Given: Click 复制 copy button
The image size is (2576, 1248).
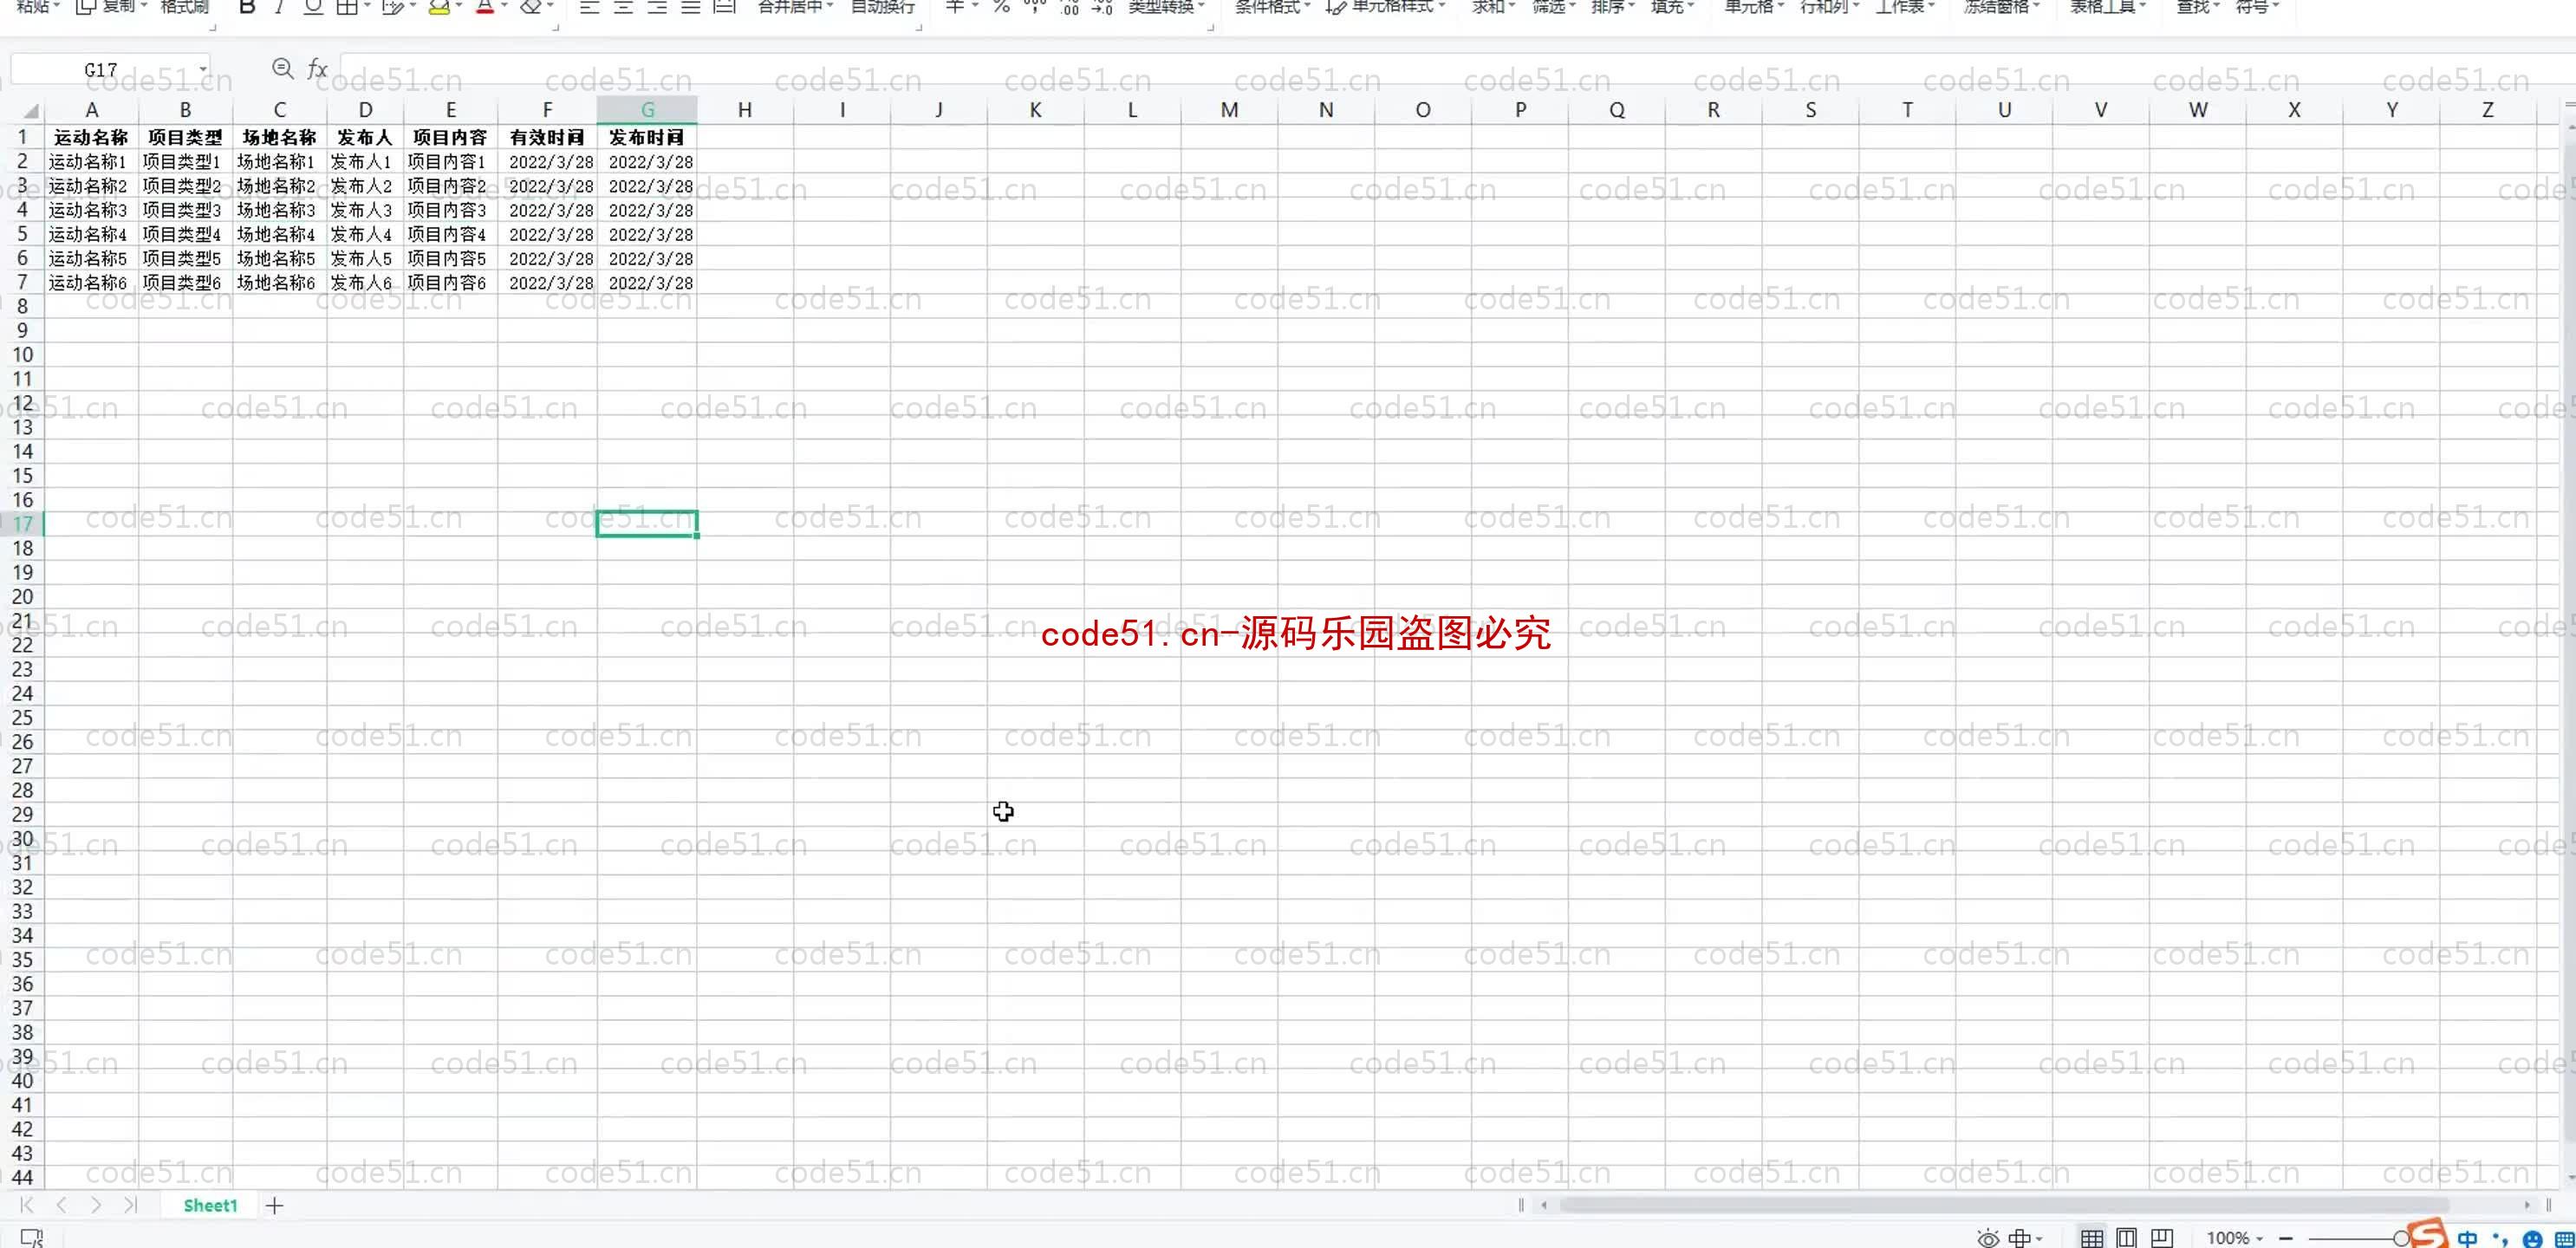Looking at the screenshot, I should (111, 7).
